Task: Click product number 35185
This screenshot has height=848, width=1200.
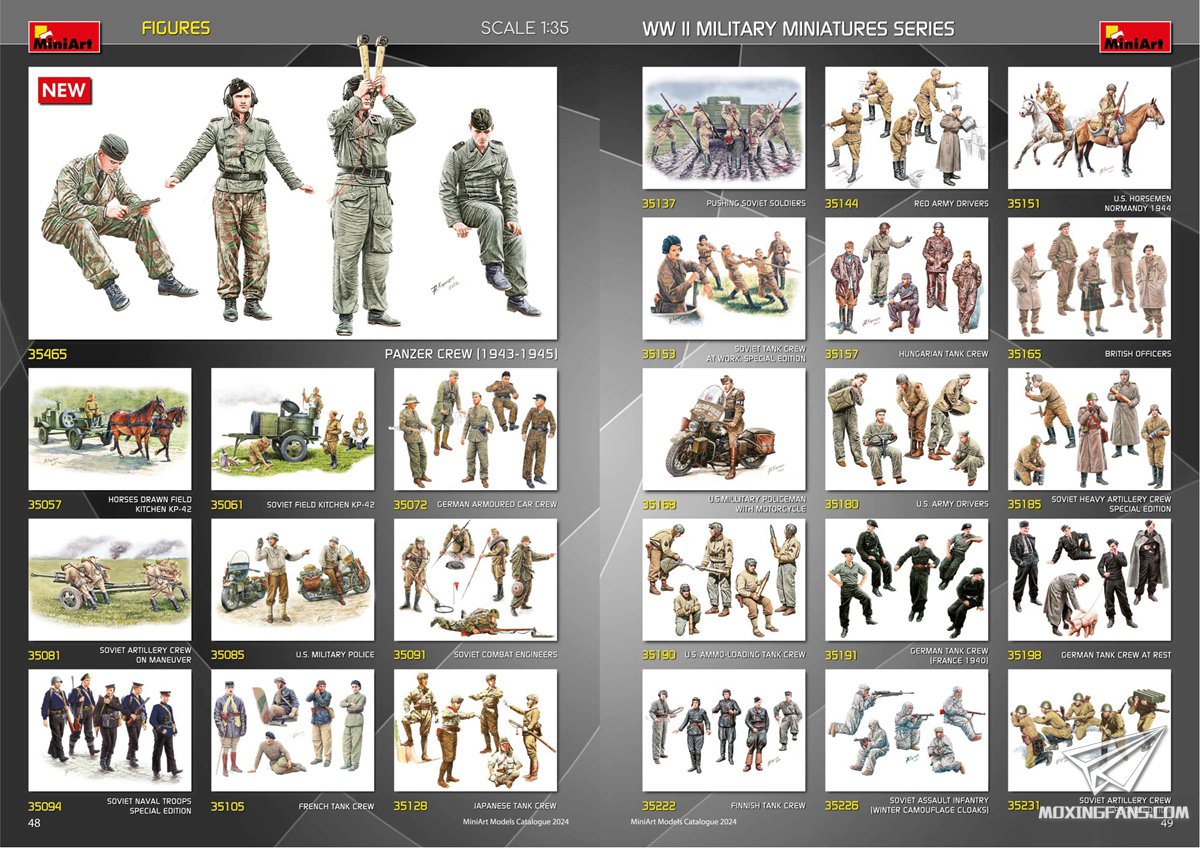Action: point(1024,505)
